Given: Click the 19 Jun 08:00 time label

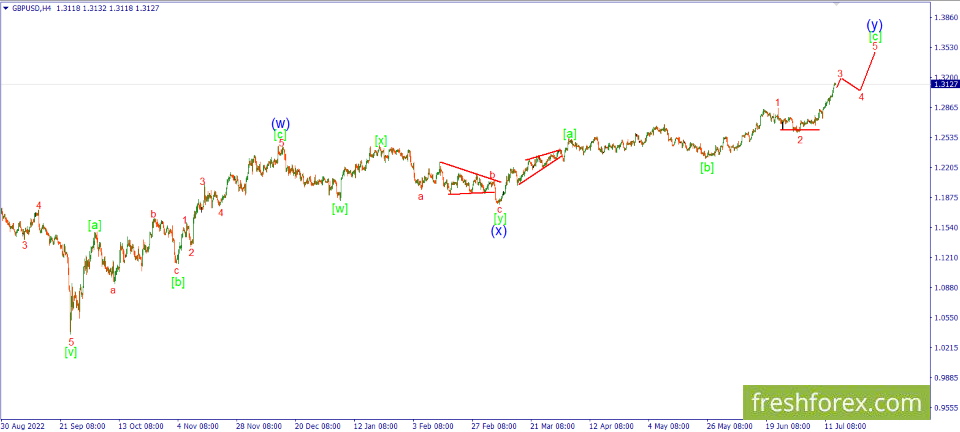Looking at the screenshot, I should [x=787, y=425].
